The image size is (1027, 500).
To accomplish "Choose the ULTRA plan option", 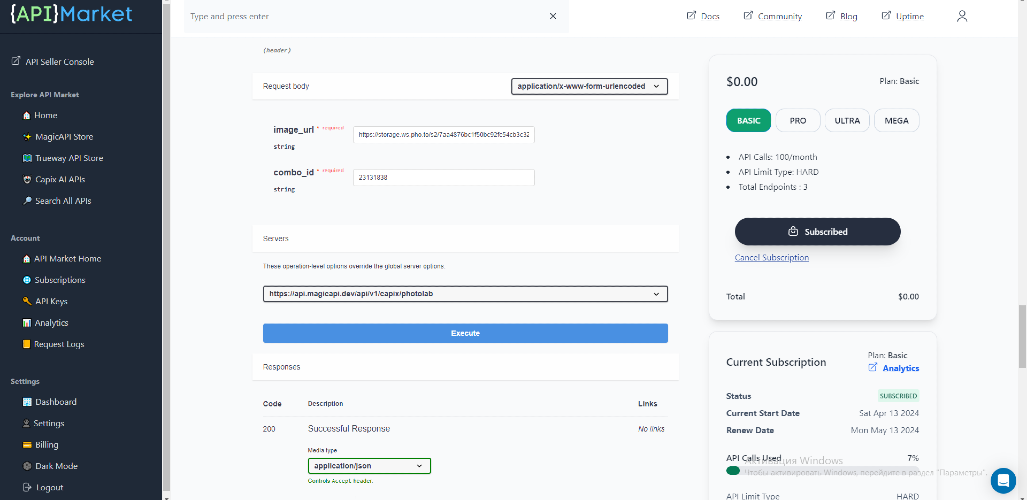I will [x=846, y=120].
